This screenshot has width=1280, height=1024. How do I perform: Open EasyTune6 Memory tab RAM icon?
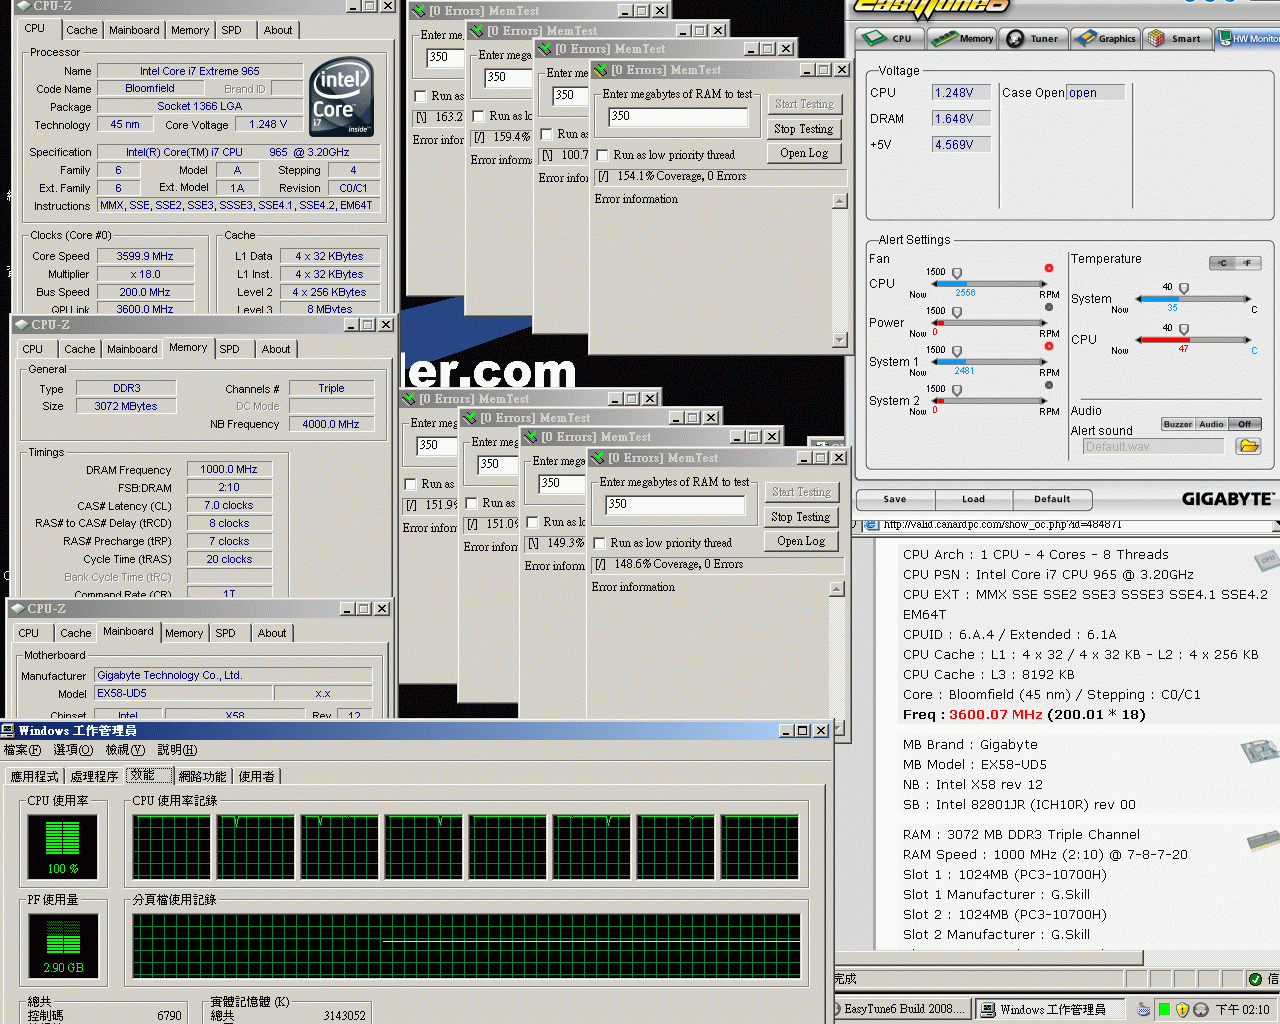click(943, 38)
